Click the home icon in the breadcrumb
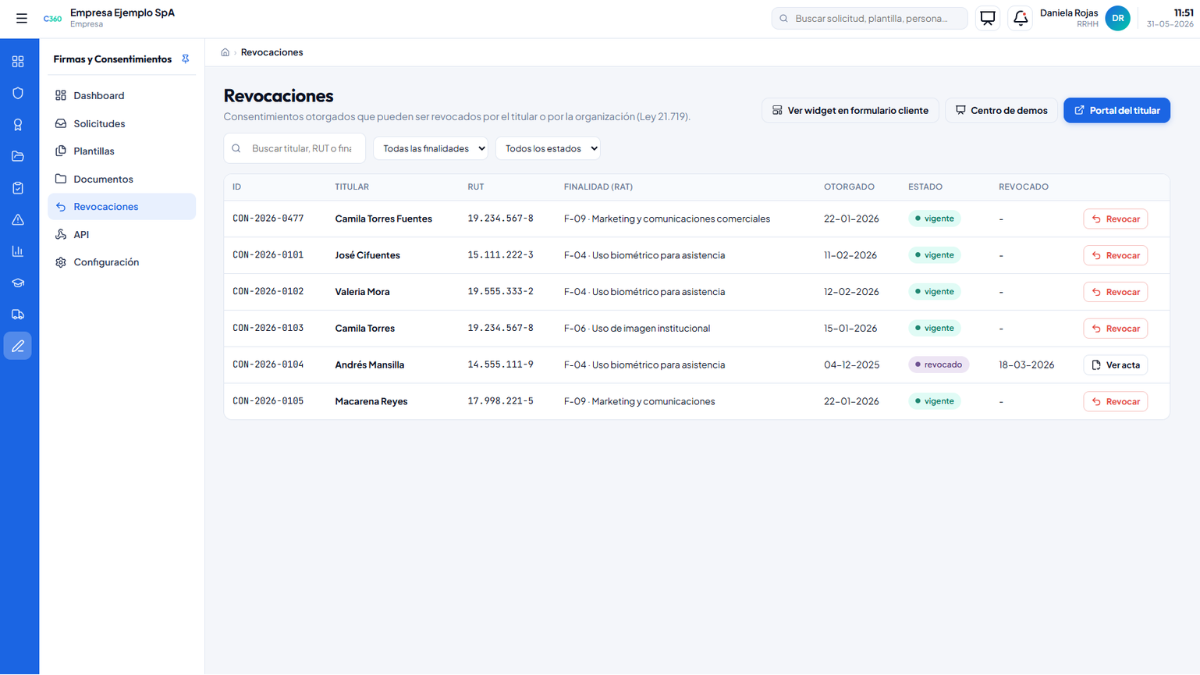Viewport: 1200px width, 675px height. click(x=225, y=52)
